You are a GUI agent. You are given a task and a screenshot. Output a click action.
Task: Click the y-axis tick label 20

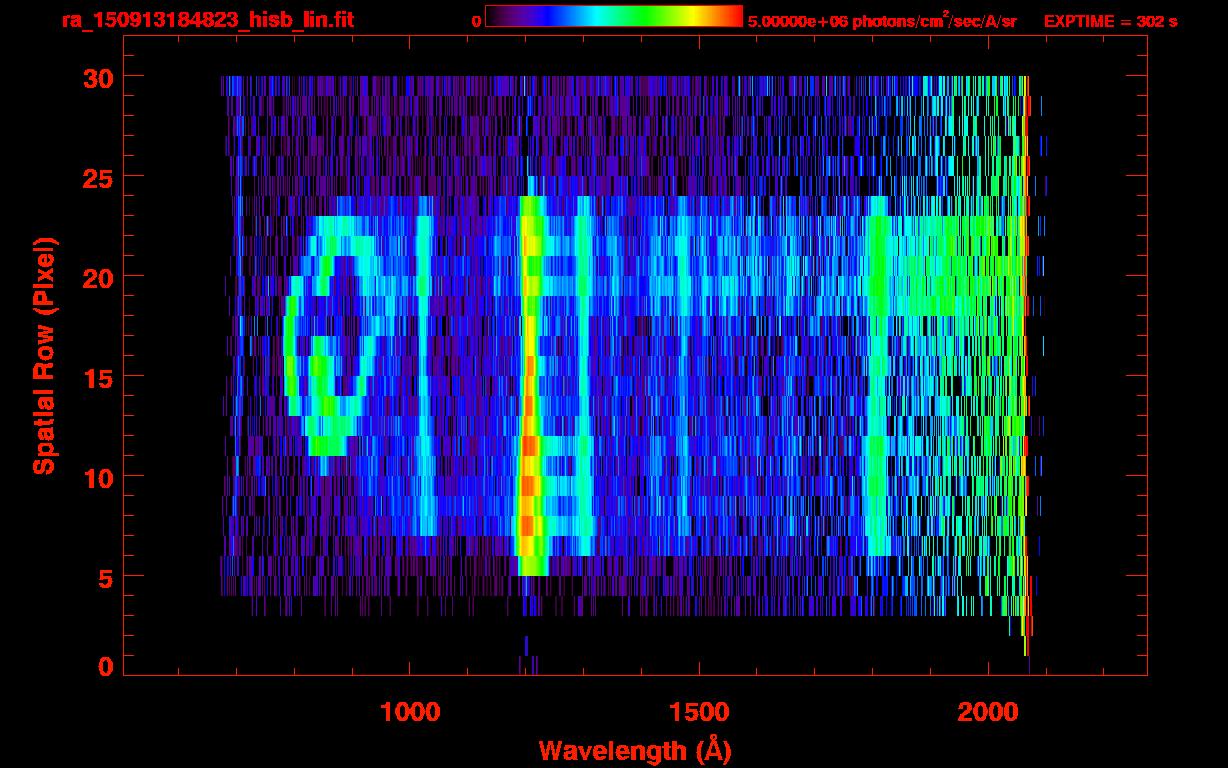(98, 277)
